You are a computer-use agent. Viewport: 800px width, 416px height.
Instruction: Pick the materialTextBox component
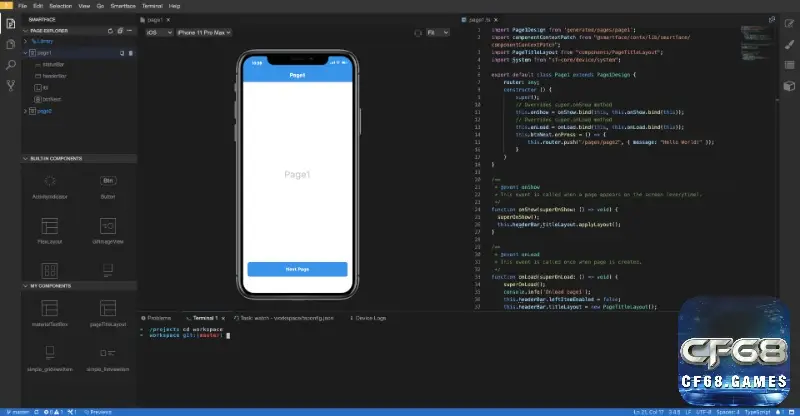point(50,313)
